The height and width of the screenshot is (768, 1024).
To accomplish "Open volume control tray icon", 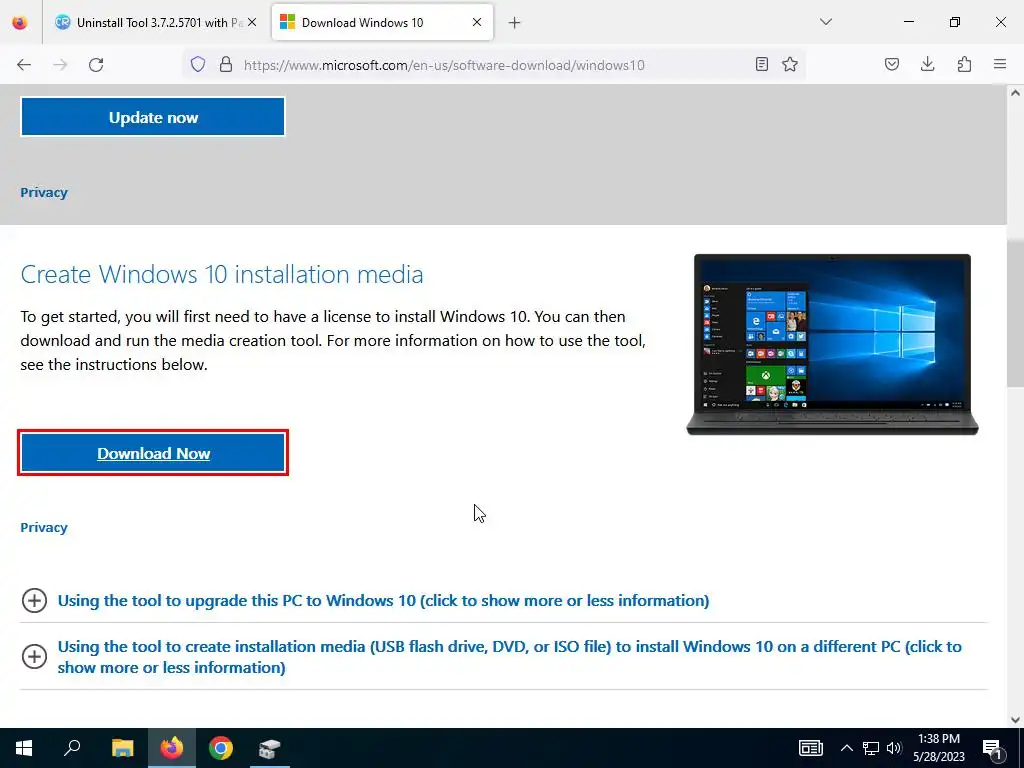I will coord(894,748).
